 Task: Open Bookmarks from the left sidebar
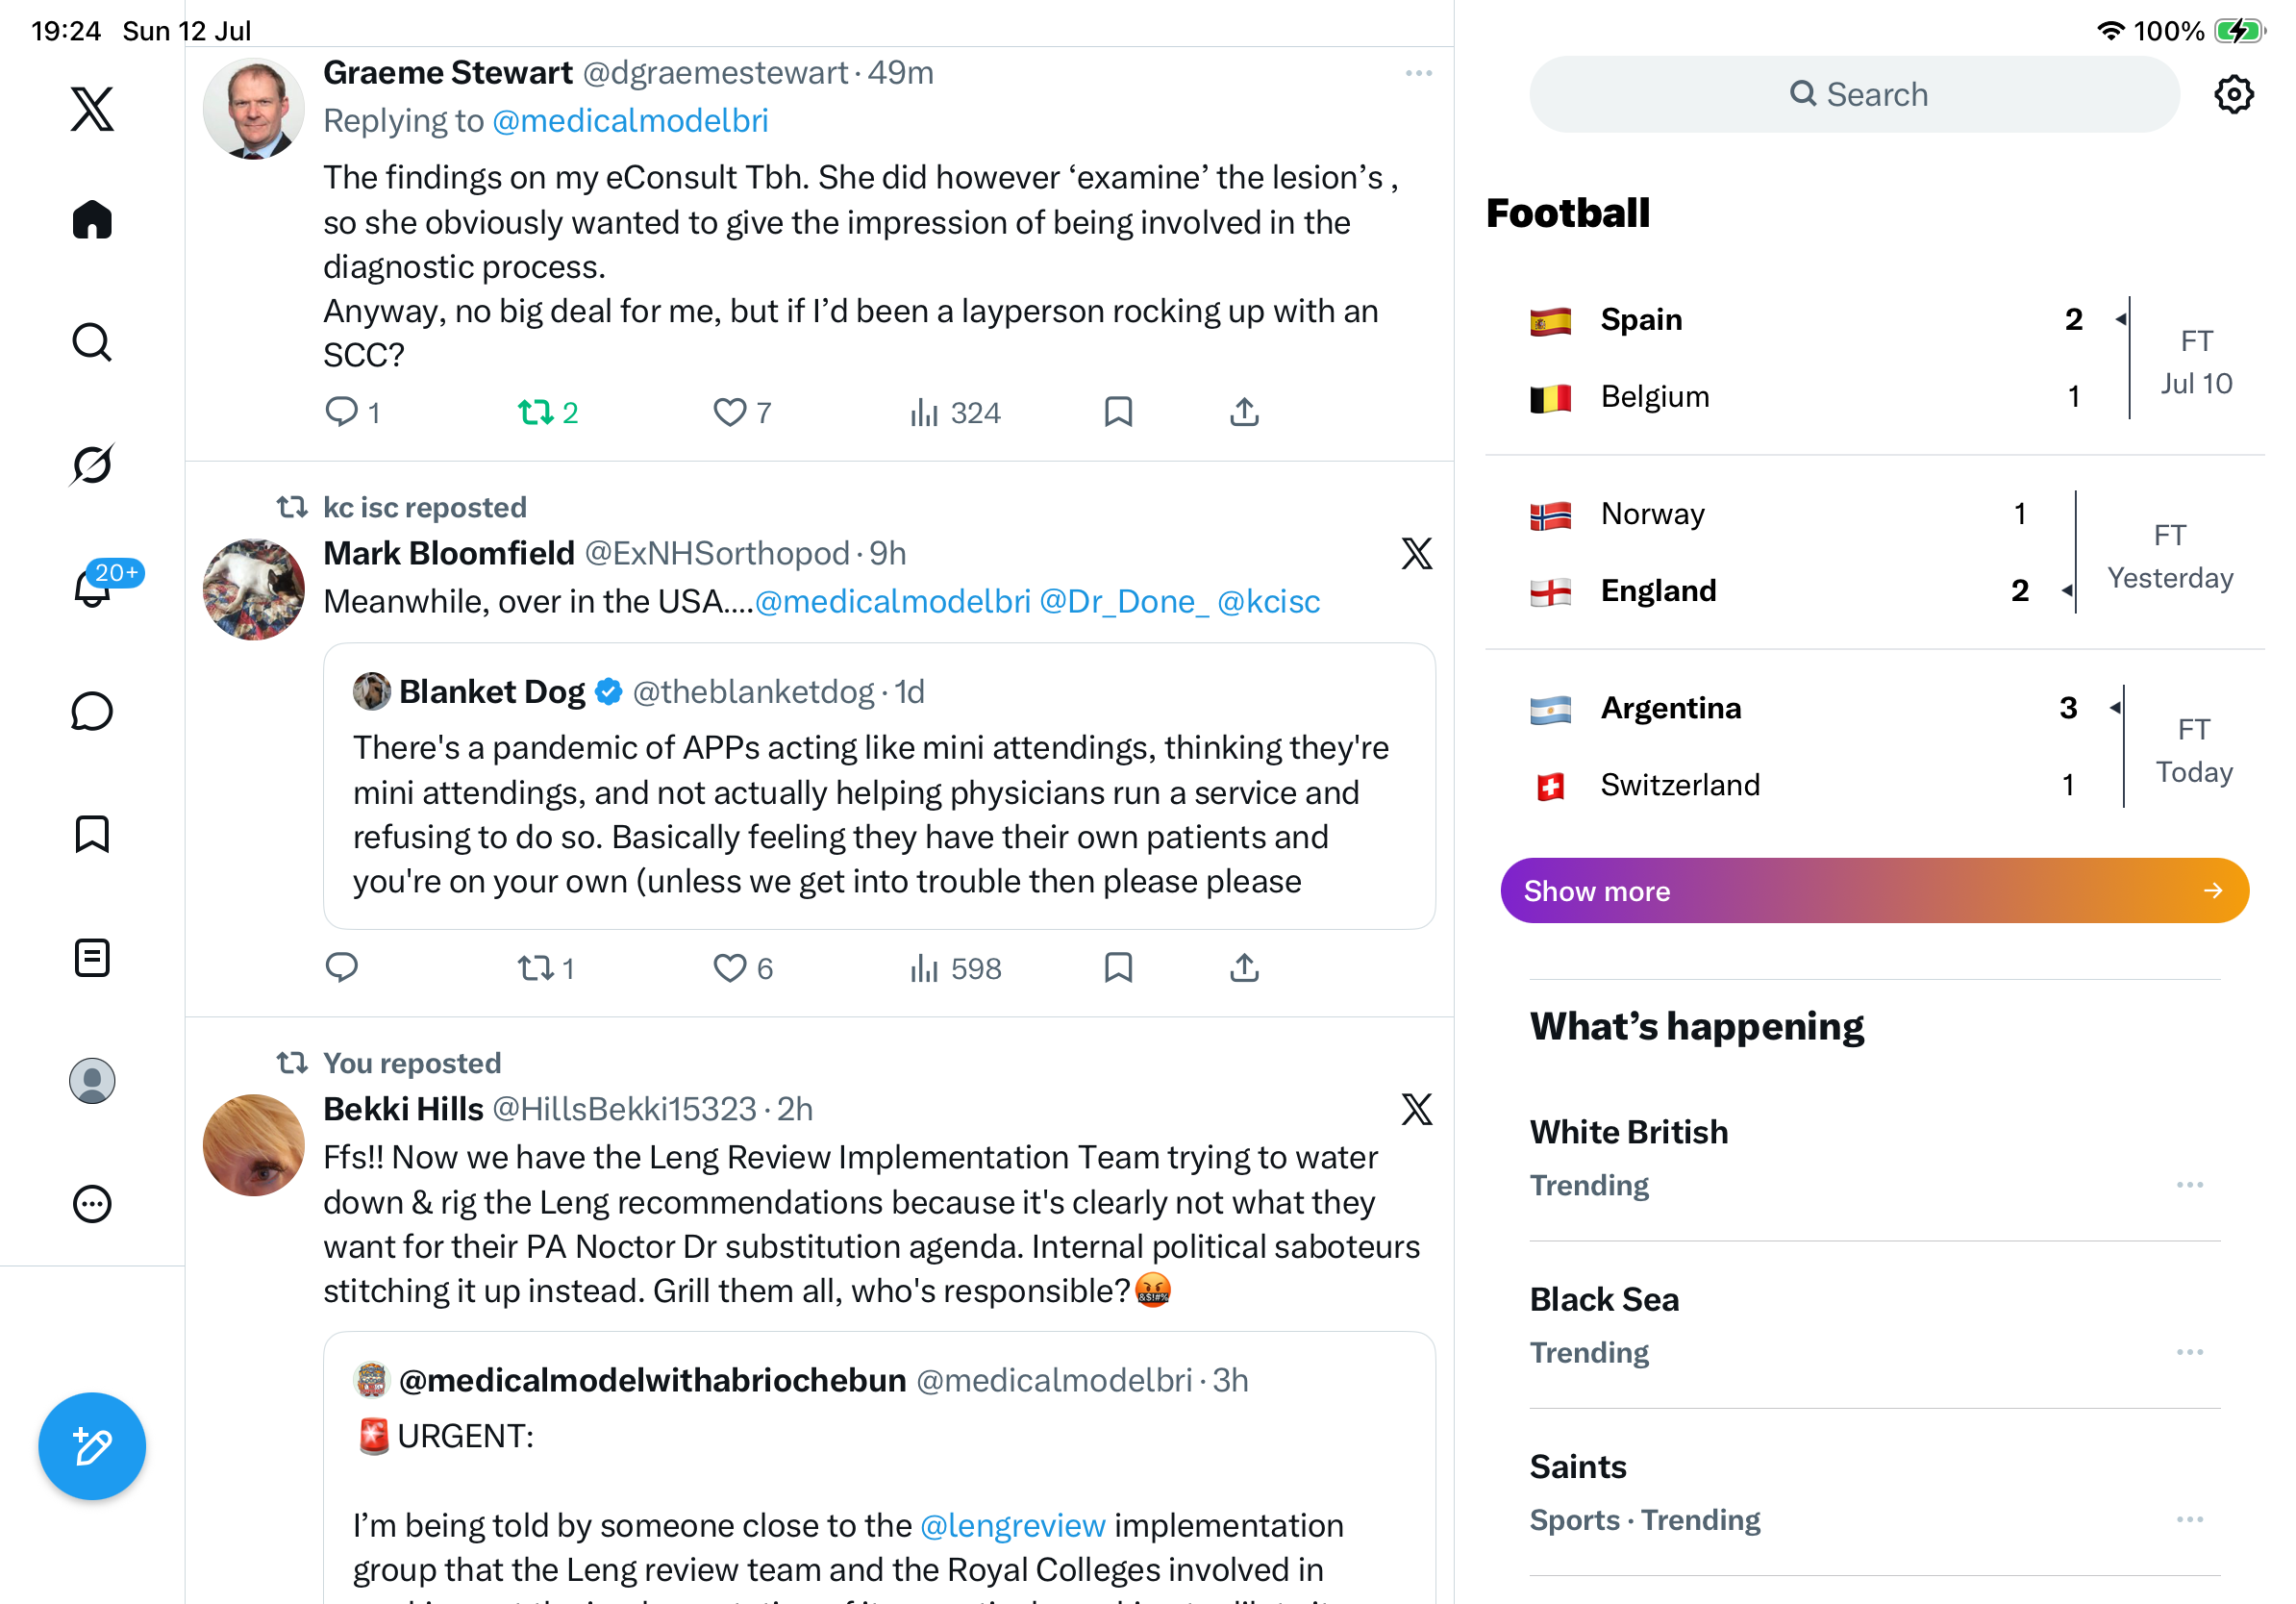(x=92, y=834)
